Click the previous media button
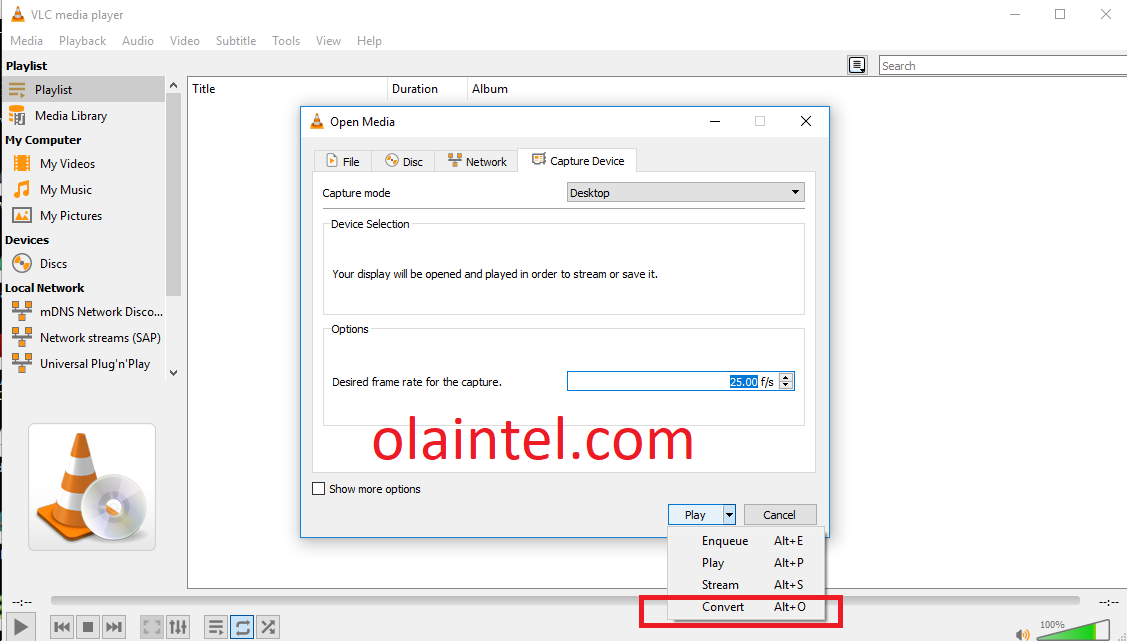 tap(62, 627)
